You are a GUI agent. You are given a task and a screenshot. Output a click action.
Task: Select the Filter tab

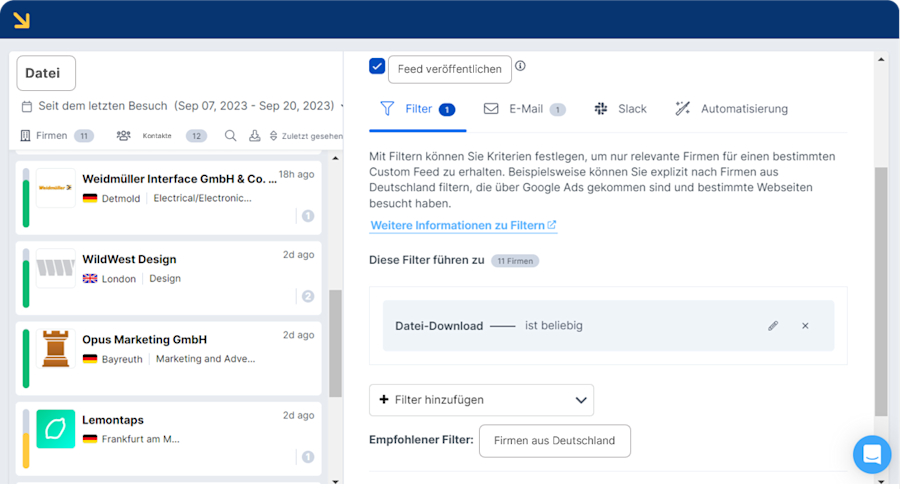pyautogui.click(x=418, y=109)
